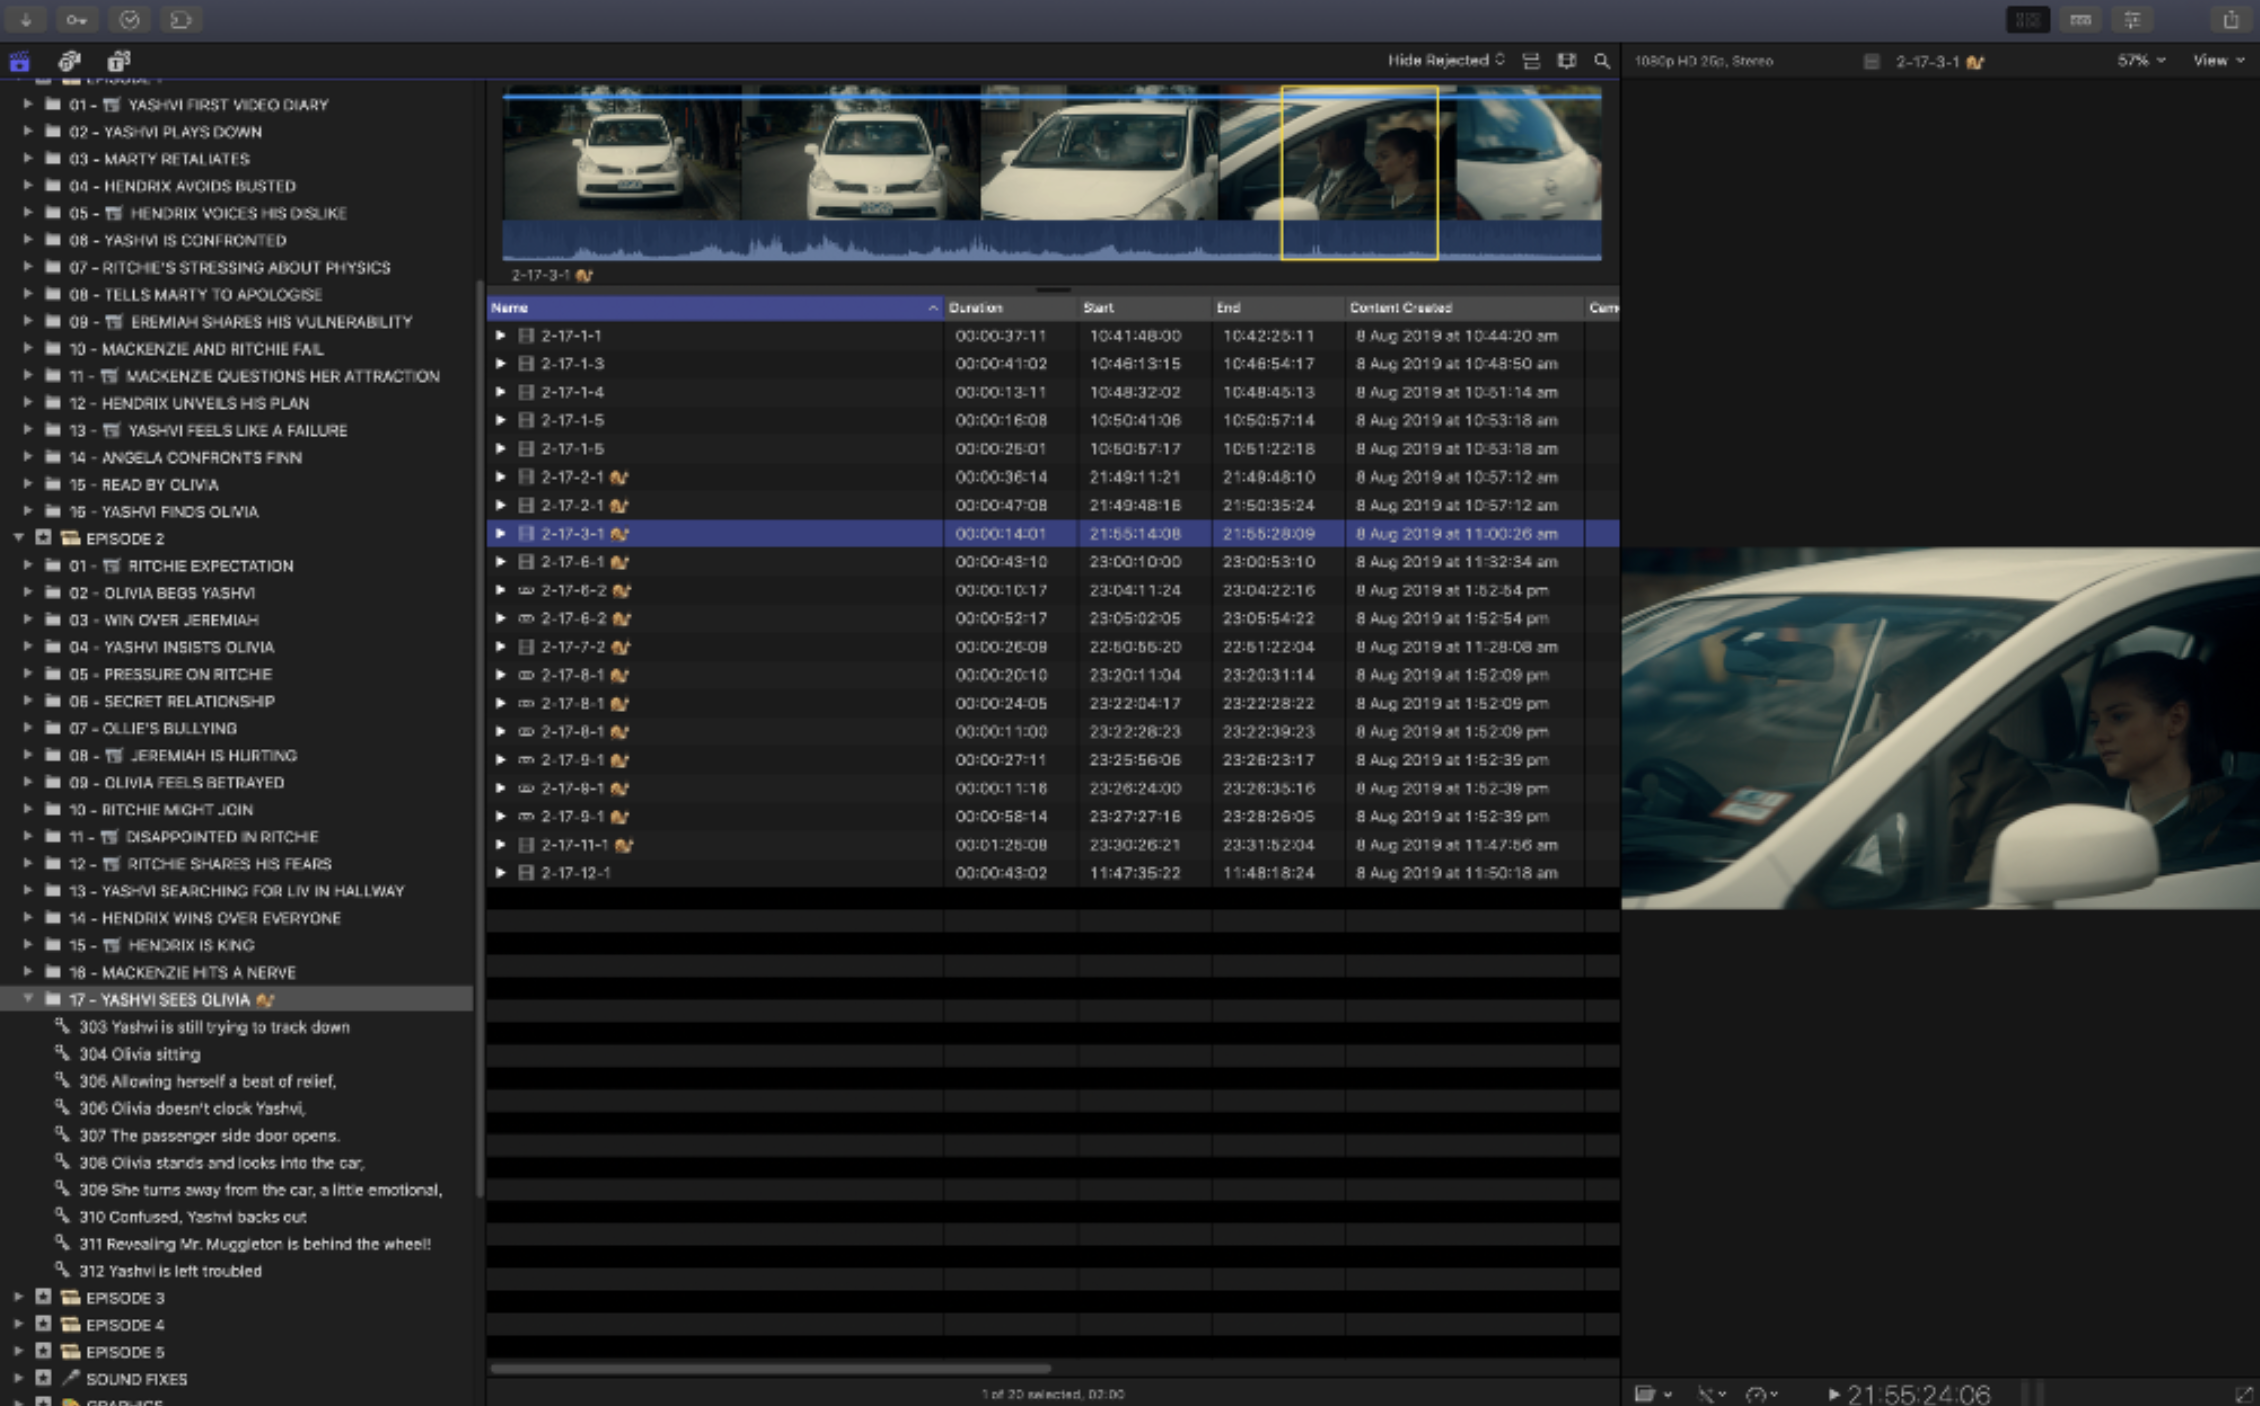
Task: Toggle the Inspector panel visibility button
Action: click(2132, 19)
